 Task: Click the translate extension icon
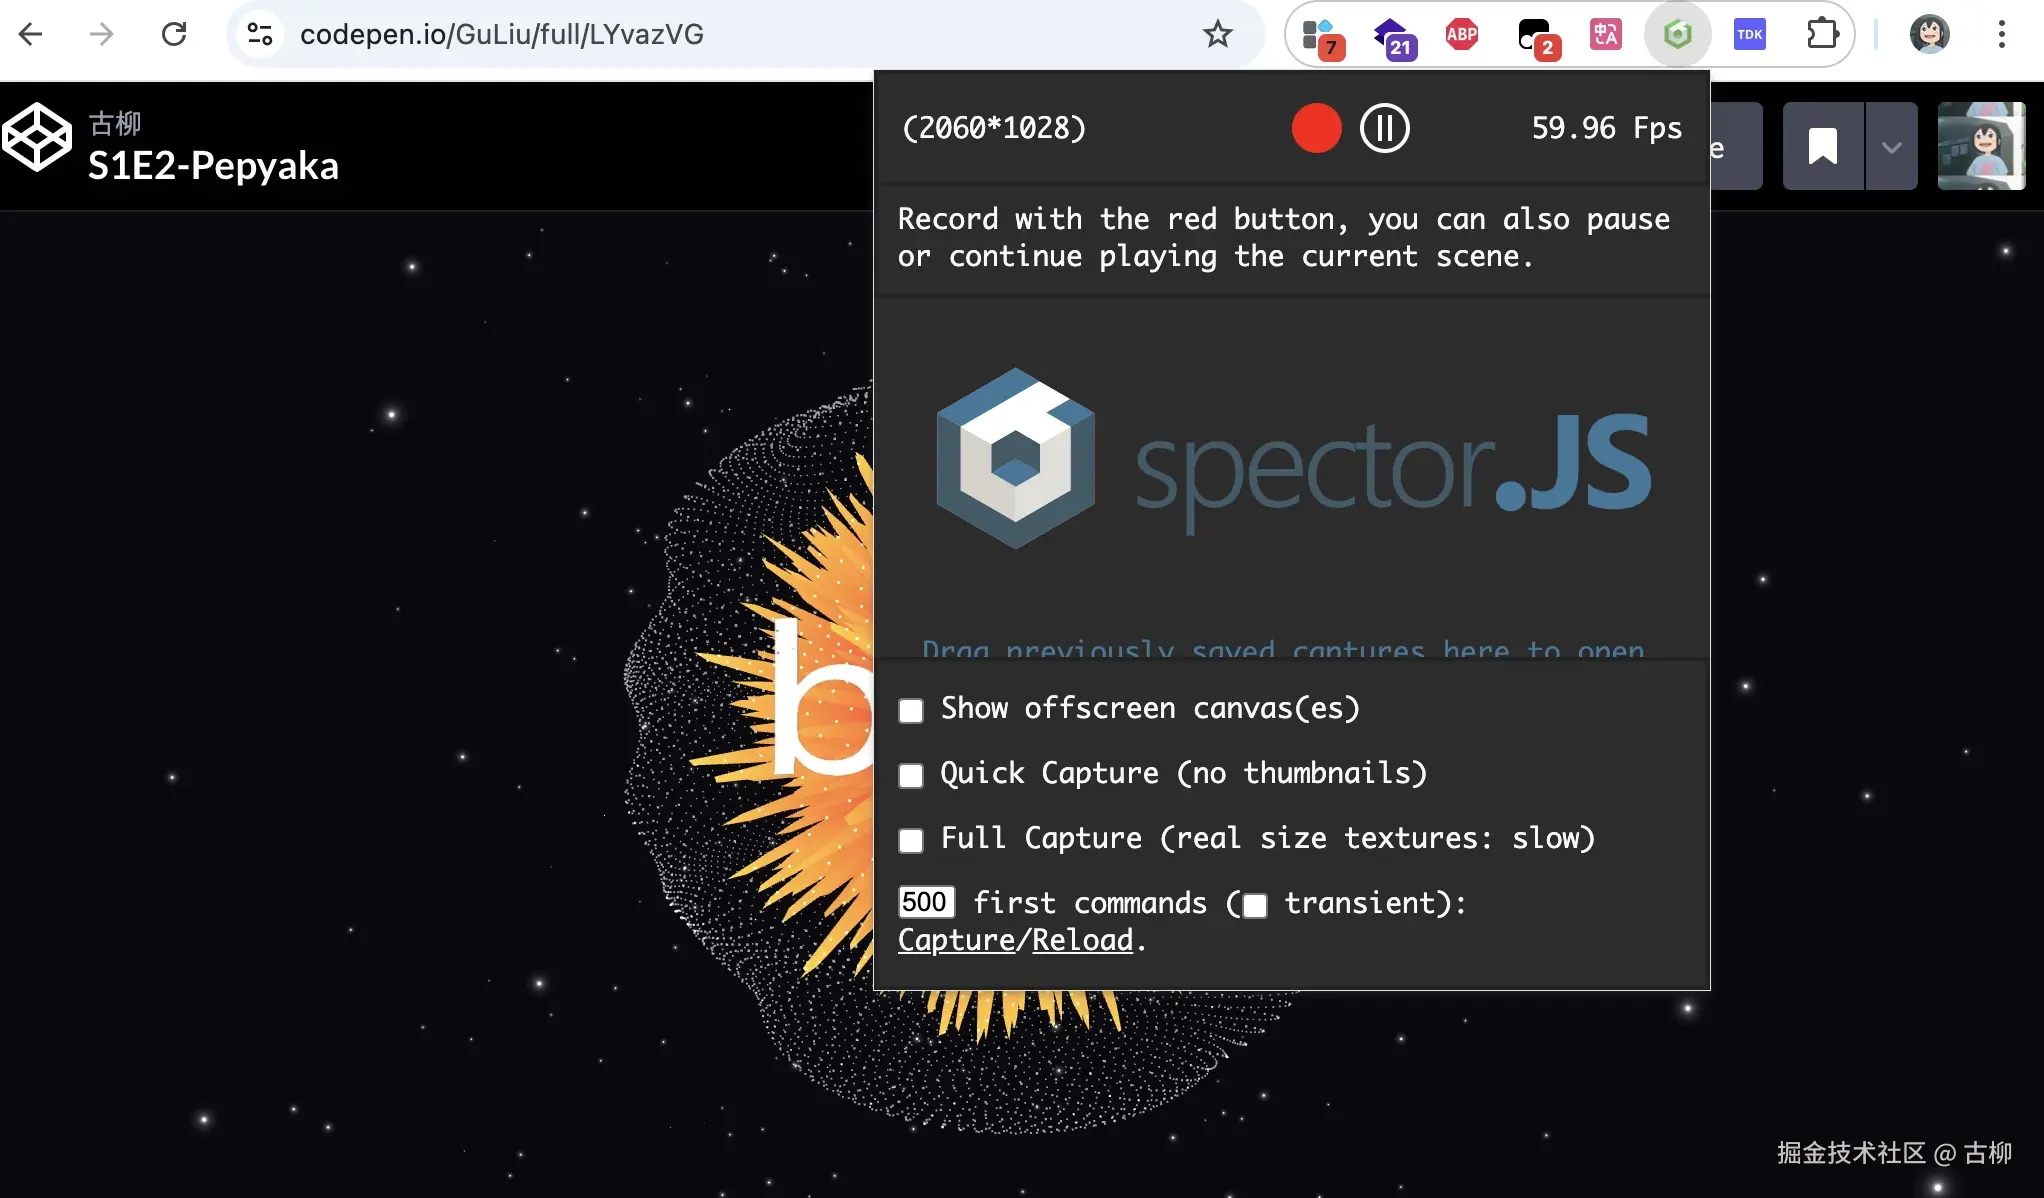(x=1605, y=35)
